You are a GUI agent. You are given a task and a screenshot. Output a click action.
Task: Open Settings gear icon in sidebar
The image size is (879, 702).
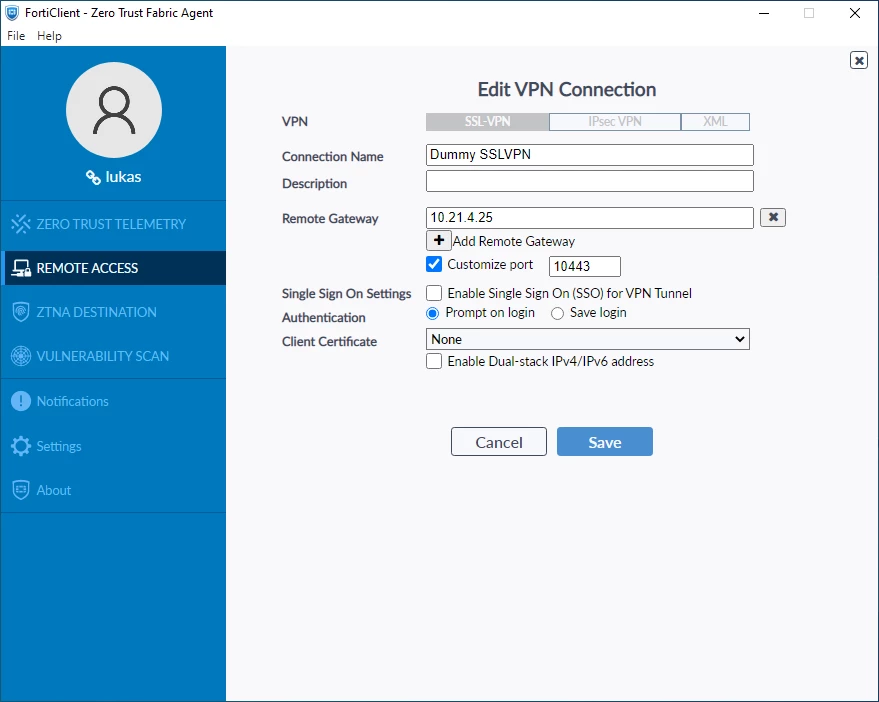21,446
